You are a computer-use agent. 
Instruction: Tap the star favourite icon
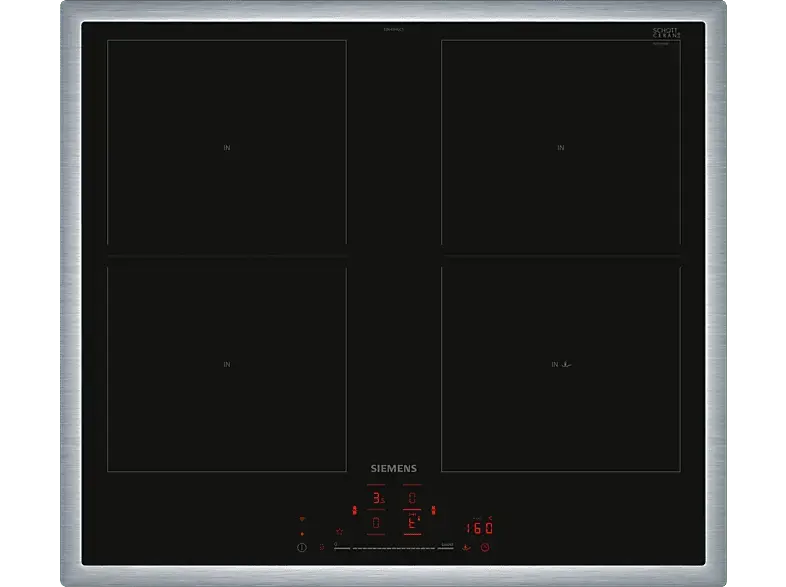(x=339, y=531)
